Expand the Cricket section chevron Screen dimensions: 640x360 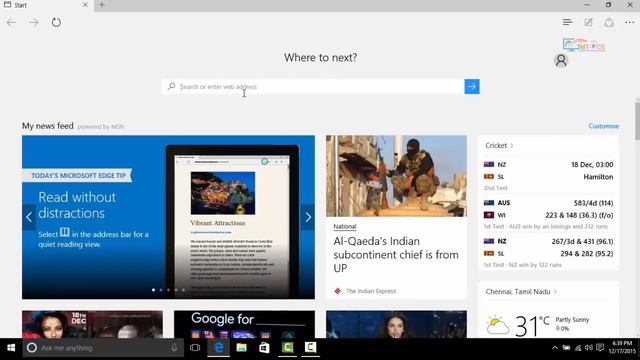(x=512, y=146)
